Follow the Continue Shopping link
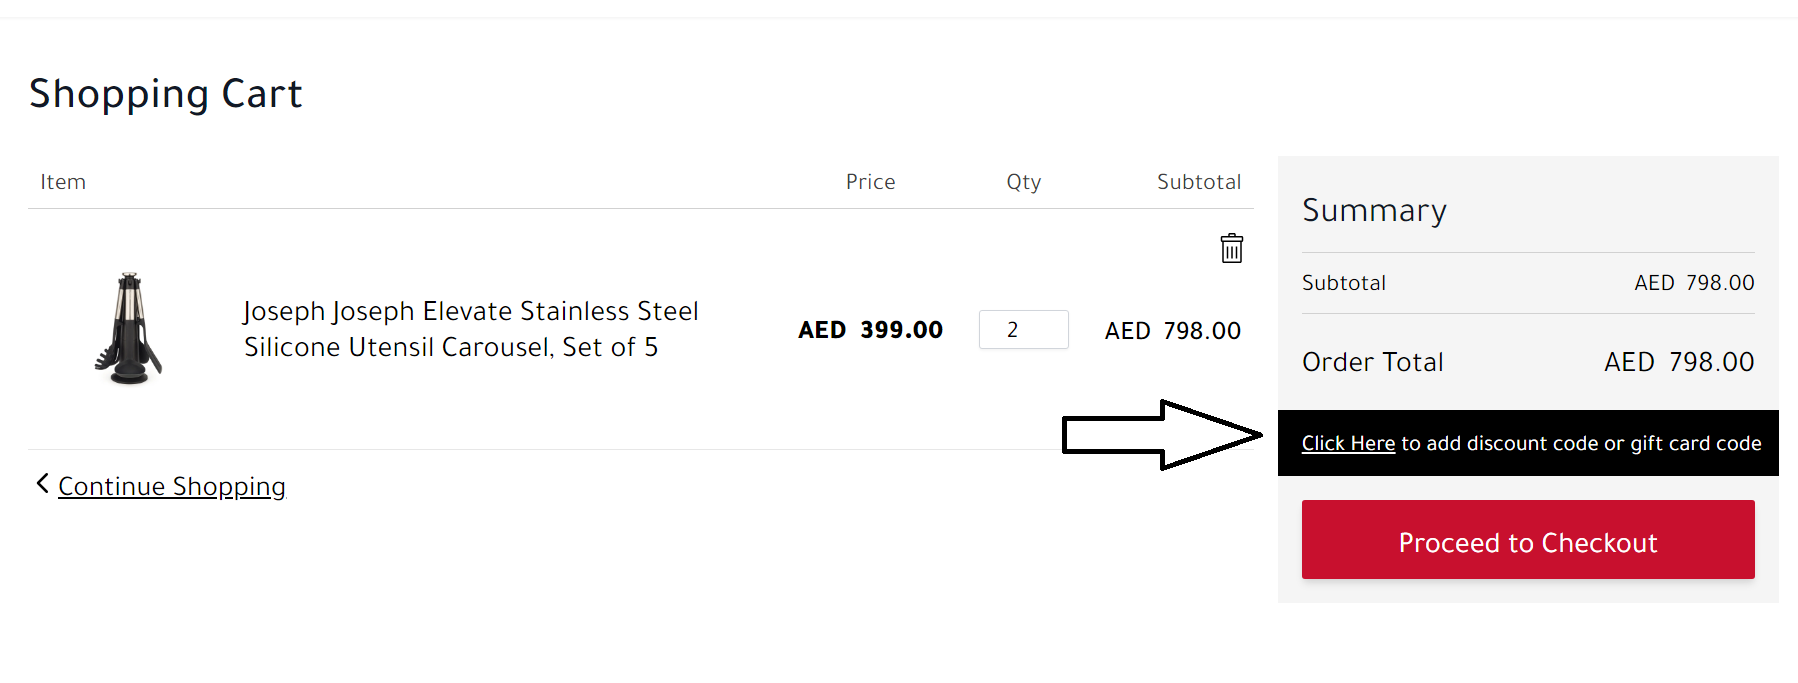The height and width of the screenshot is (683, 1798). (x=172, y=486)
